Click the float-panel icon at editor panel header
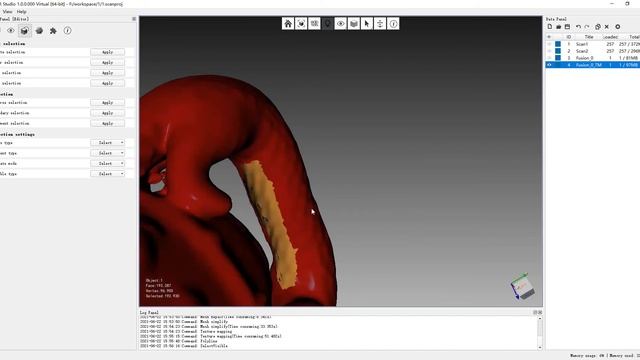Screen dimensions: 640x360 click(134, 19)
